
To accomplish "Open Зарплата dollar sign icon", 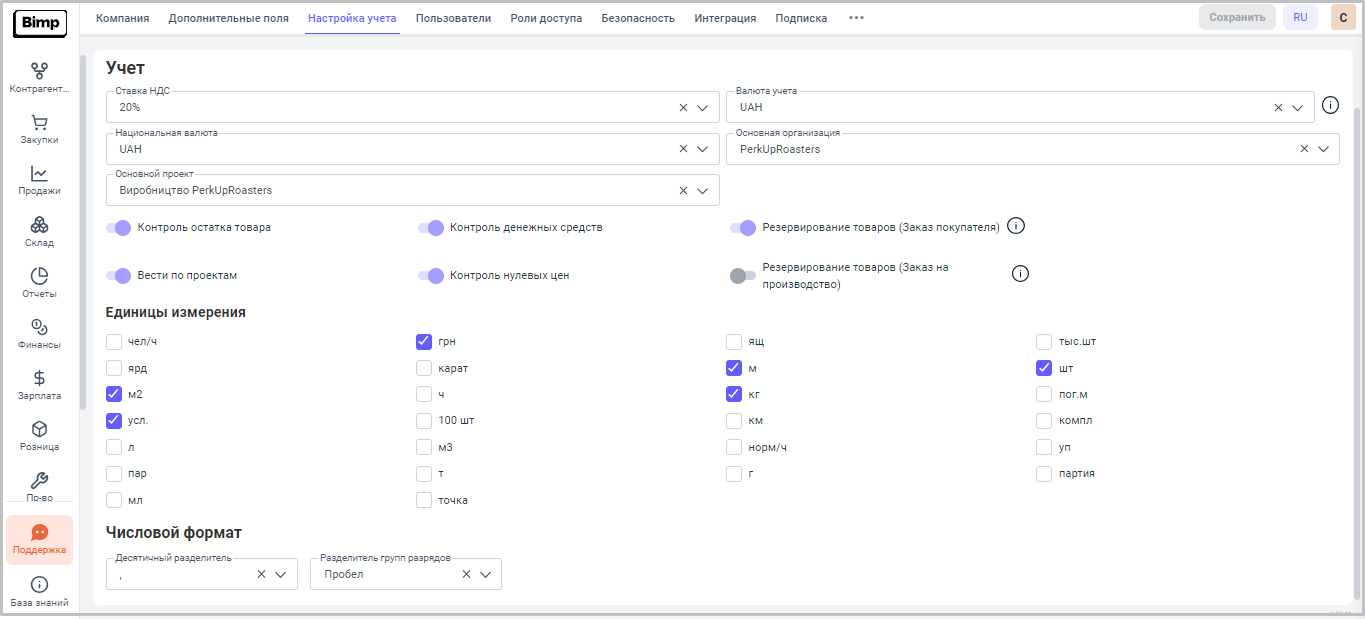I will pyautogui.click(x=39, y=380).
